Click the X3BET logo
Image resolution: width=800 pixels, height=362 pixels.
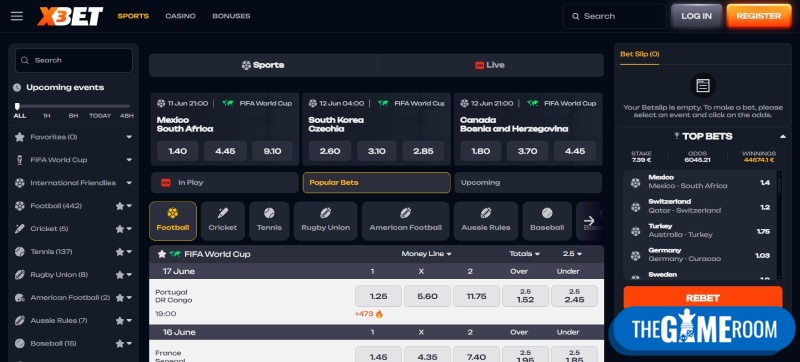click(70, 16)
